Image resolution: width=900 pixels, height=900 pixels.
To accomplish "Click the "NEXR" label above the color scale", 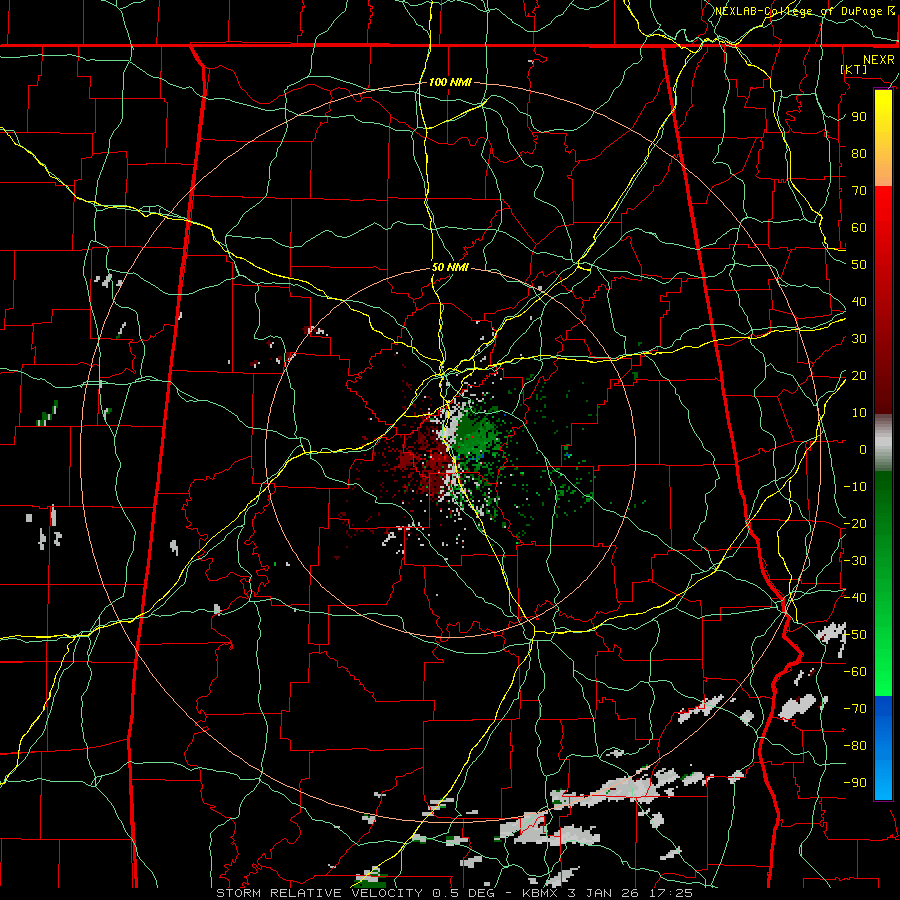I will (879, 60).
